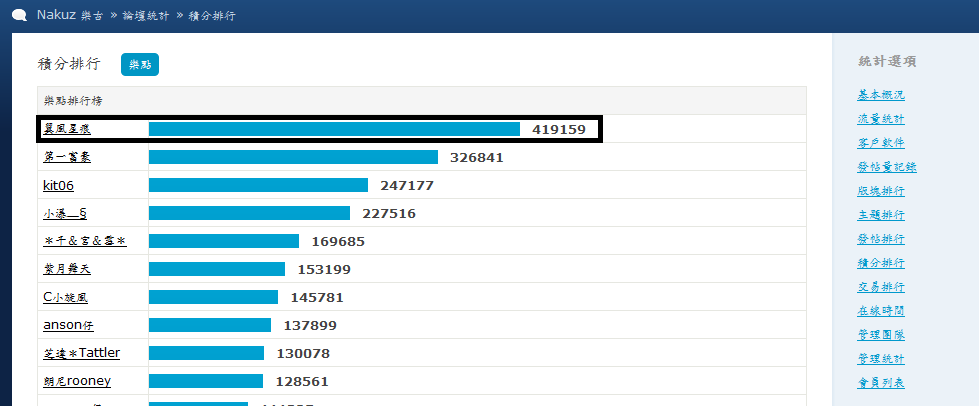
Task: Select 在線時間 in the sidebar
Action: [x=881, y=311]
